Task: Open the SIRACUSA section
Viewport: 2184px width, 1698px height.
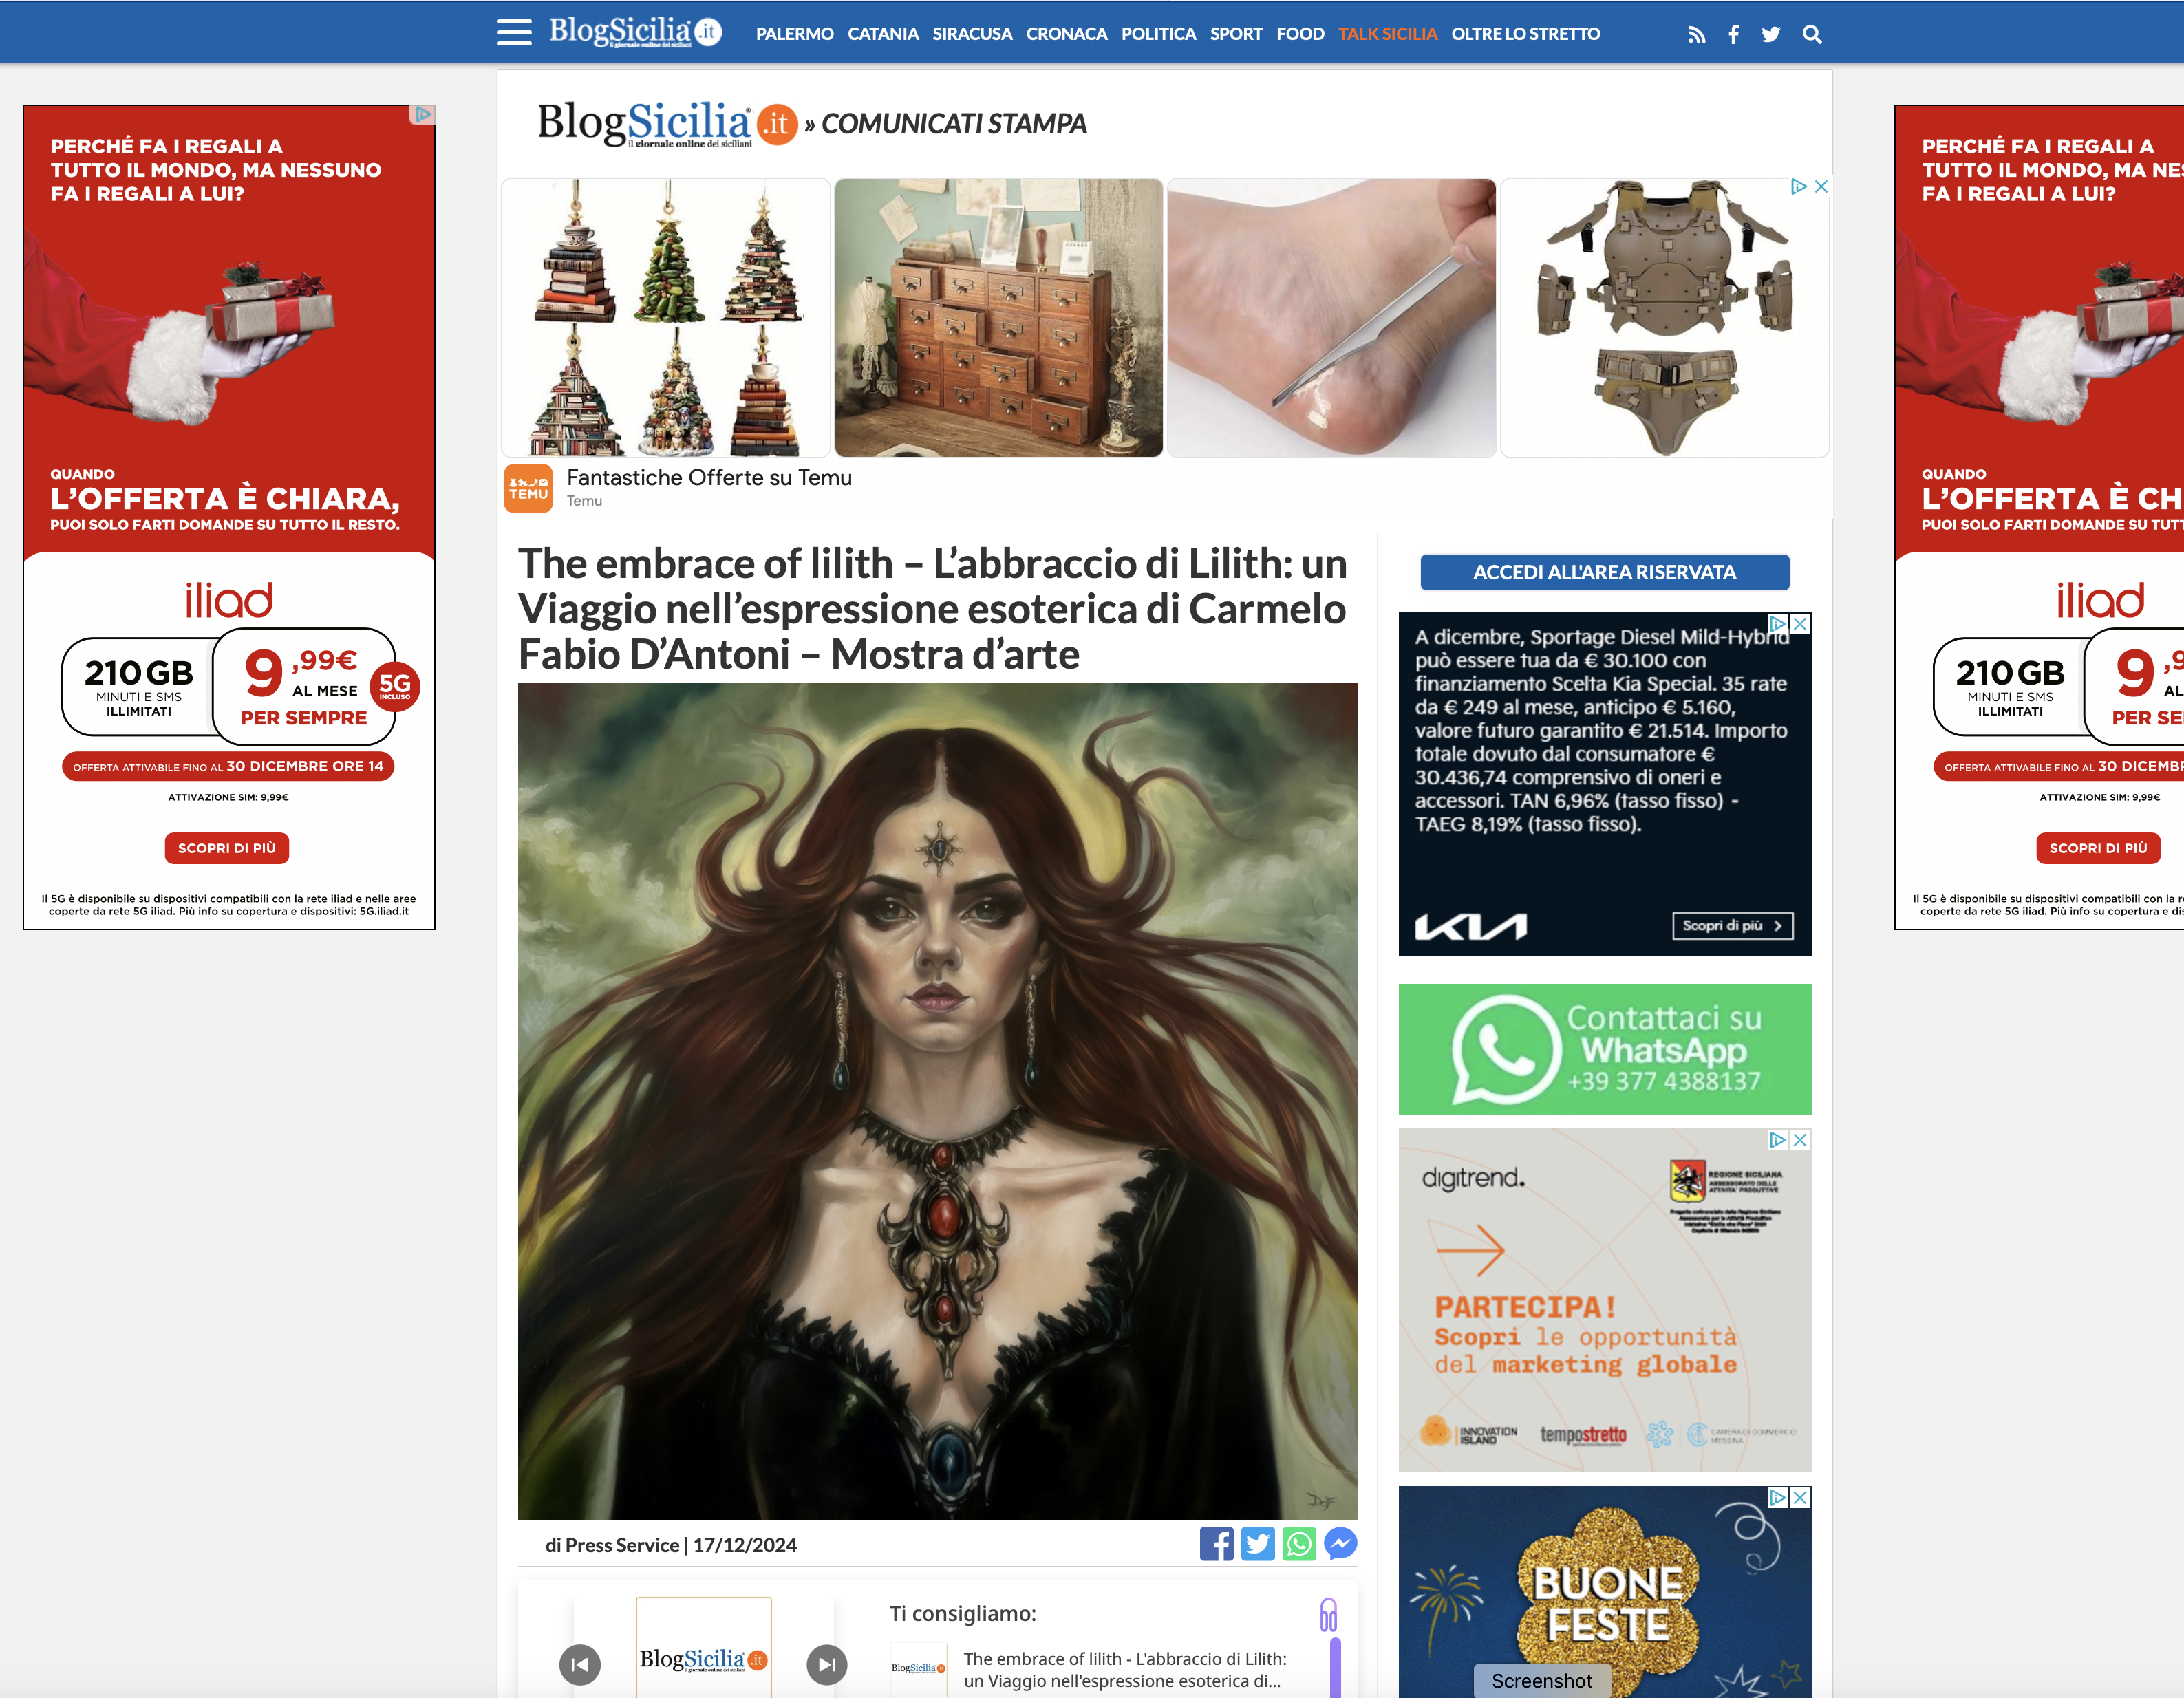Action: [x=972, y=34]
